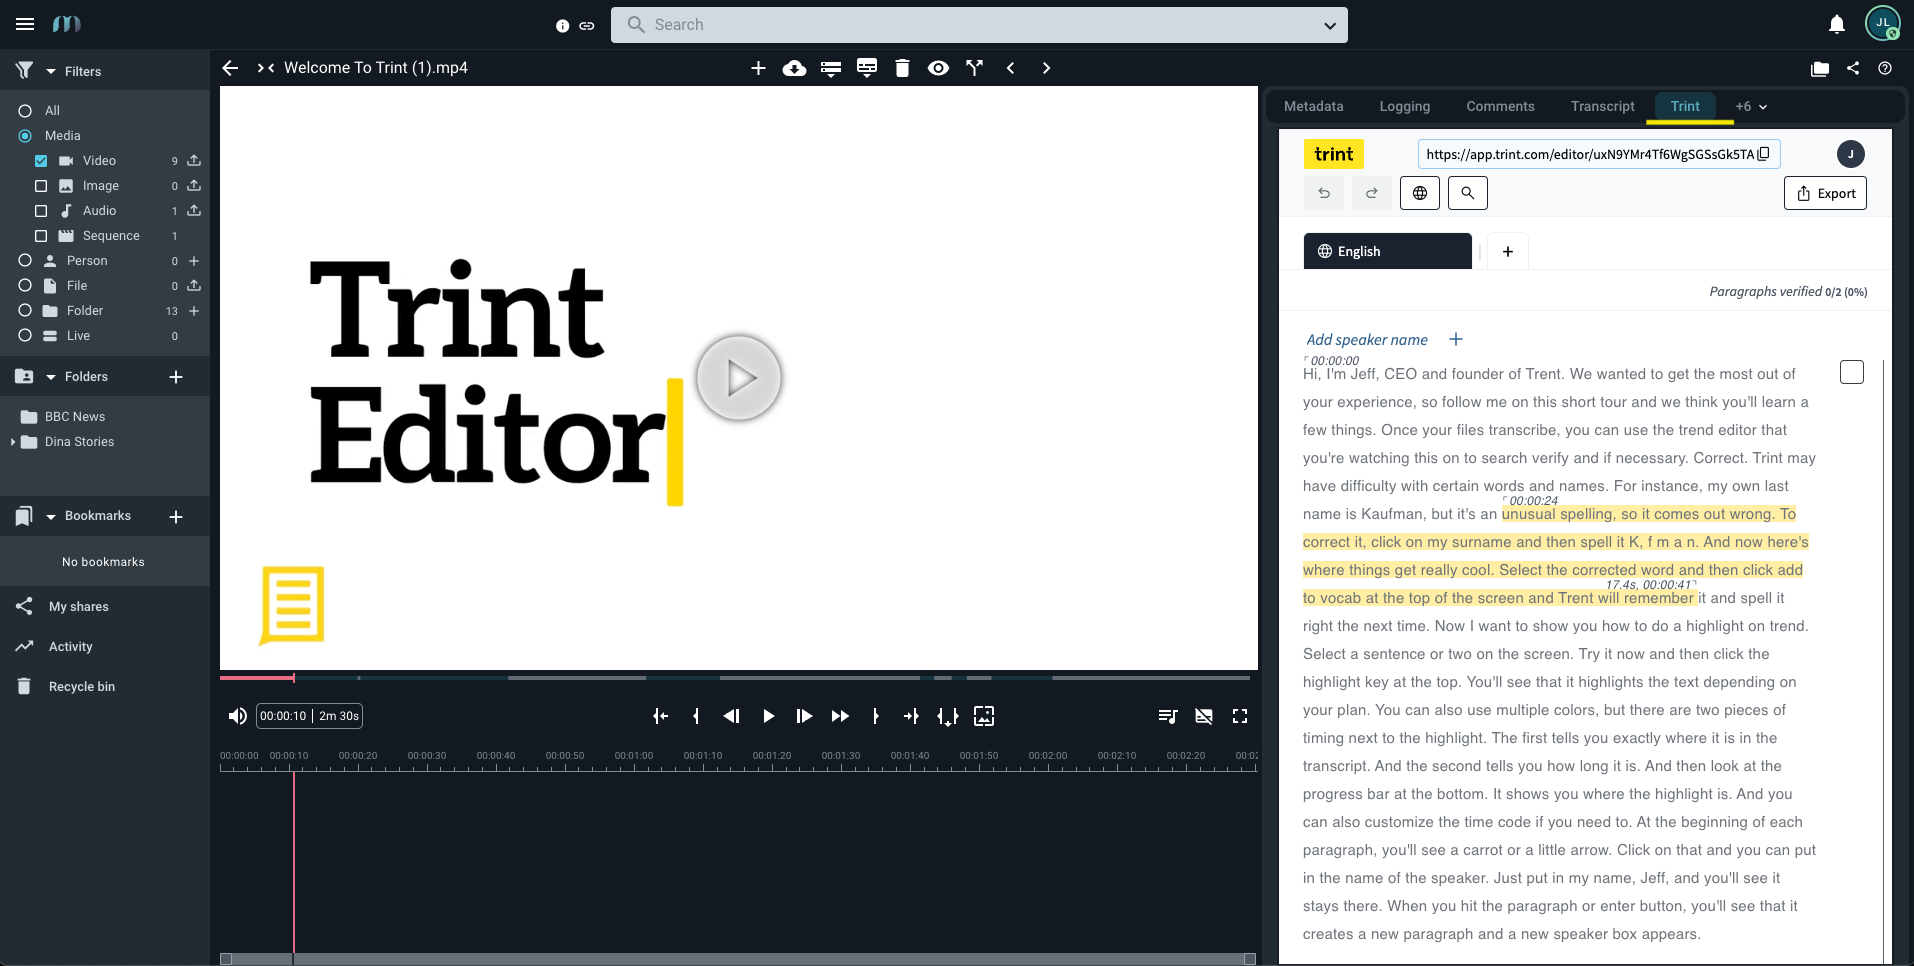Image resolution: width=1914 pixels, height=966 pixels.
Task: Open the search bar dropdown arrow
Action: tap(1330, 26)
